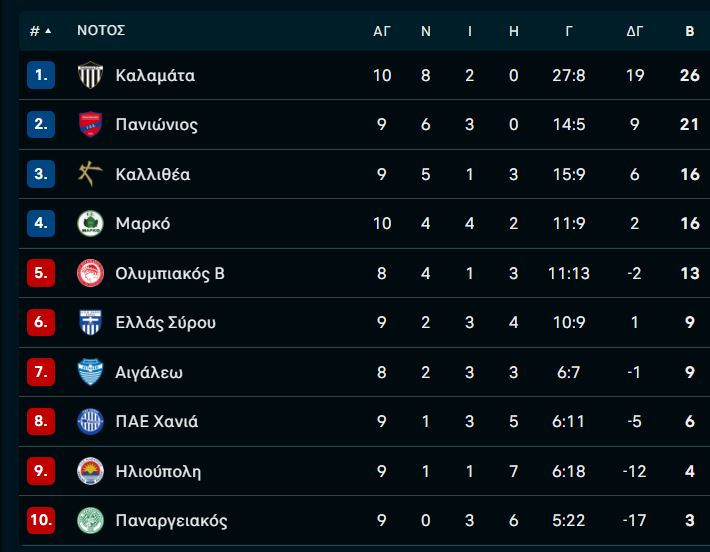Sort standings by ΔΓ goal difference header

[x=634, y=31]
